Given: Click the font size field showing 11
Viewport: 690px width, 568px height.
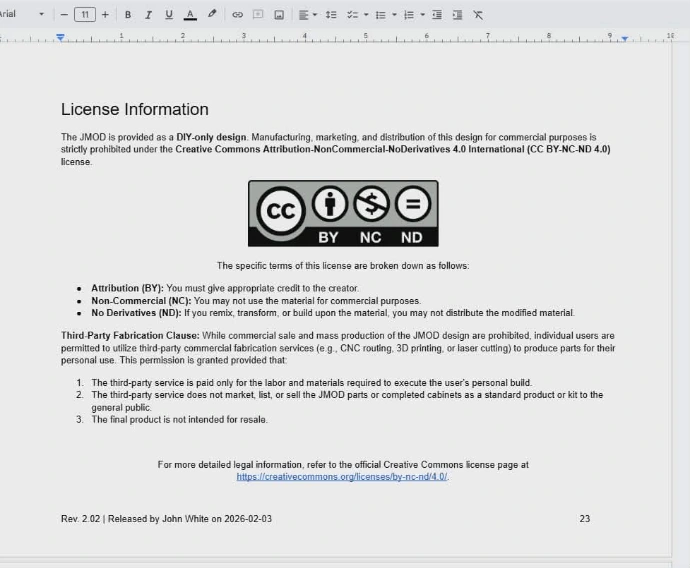Looking at the screenshot, I should tap(85, 15).
